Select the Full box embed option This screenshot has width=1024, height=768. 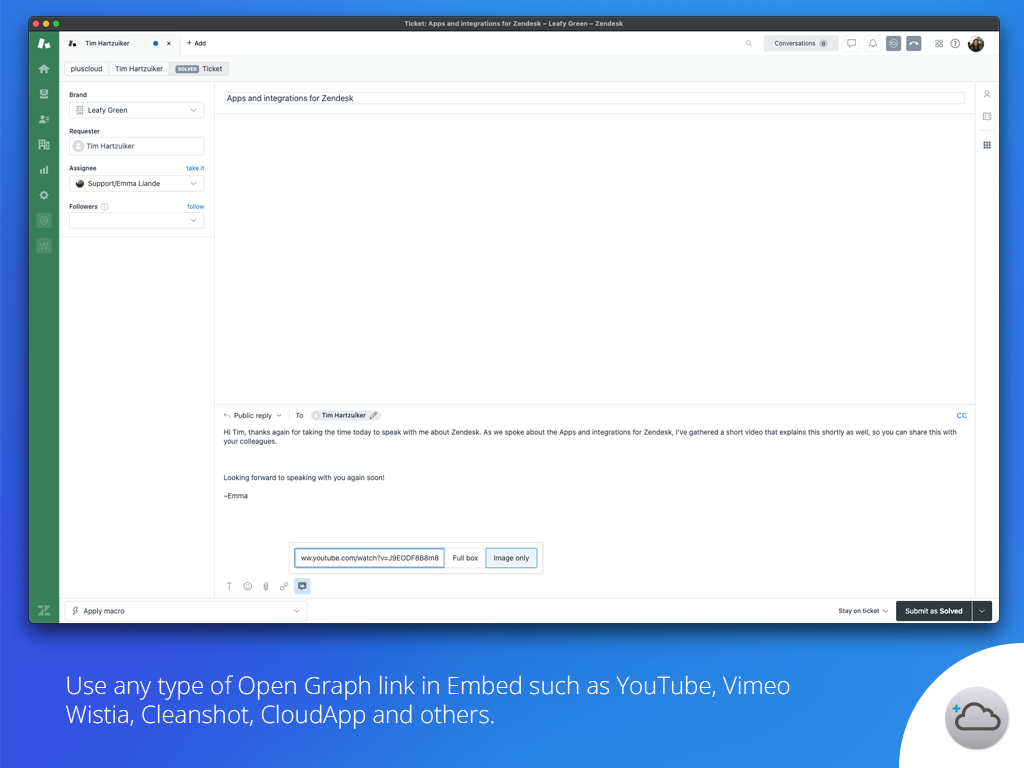(x=465, y=558)
